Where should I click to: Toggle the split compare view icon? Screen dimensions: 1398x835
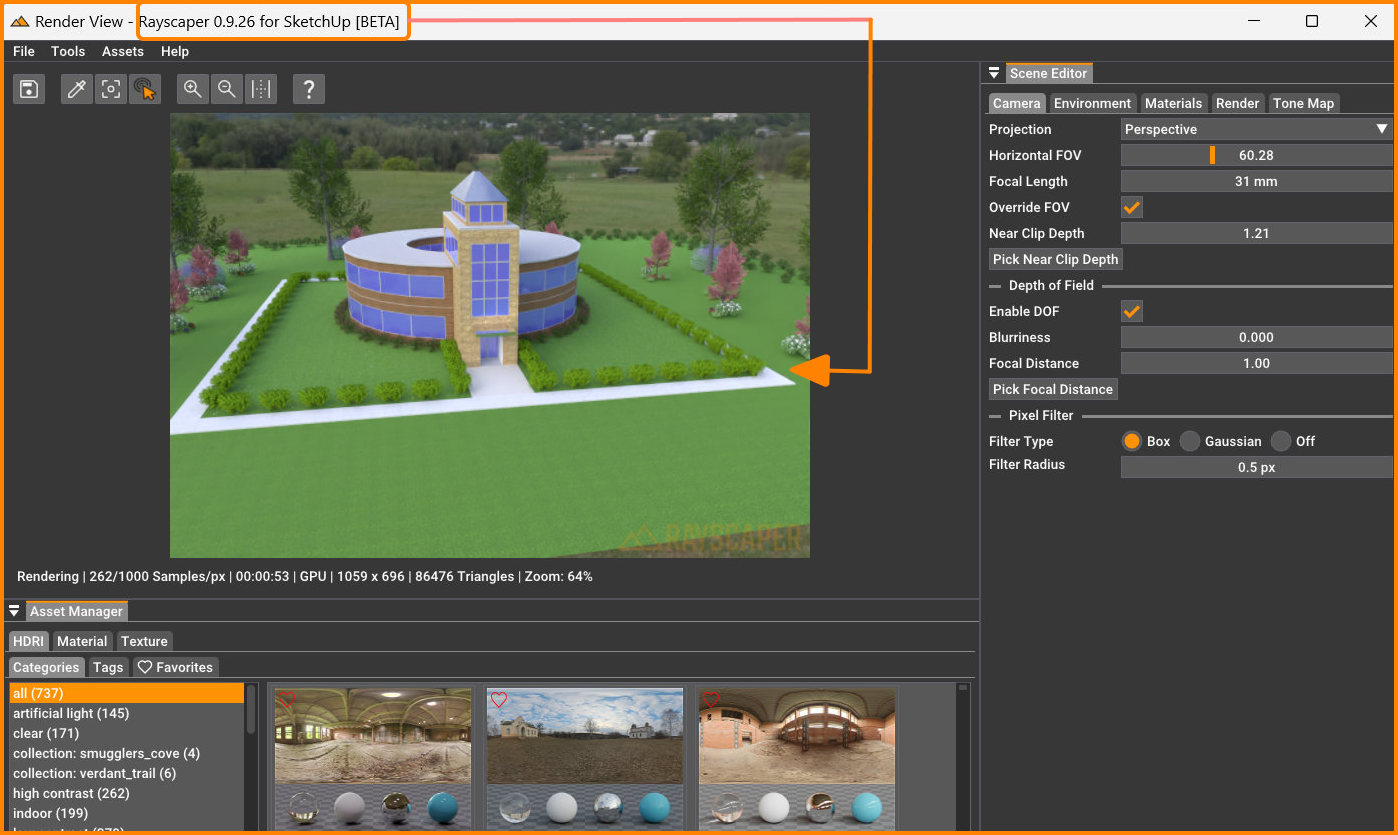[x=261, y=89]
